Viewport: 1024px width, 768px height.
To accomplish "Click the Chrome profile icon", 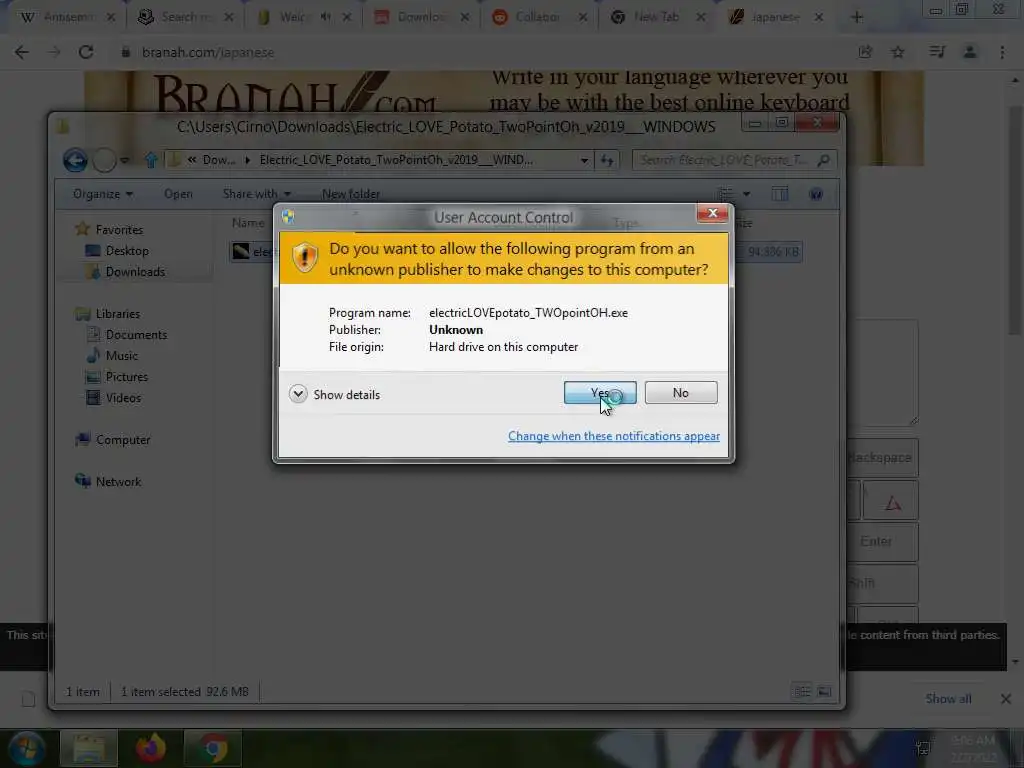I will pyautogui.click(x=970, y=52).
